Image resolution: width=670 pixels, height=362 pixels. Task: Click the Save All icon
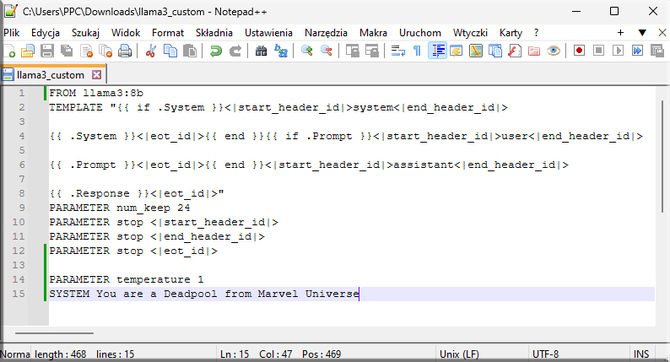click(67, 51)
